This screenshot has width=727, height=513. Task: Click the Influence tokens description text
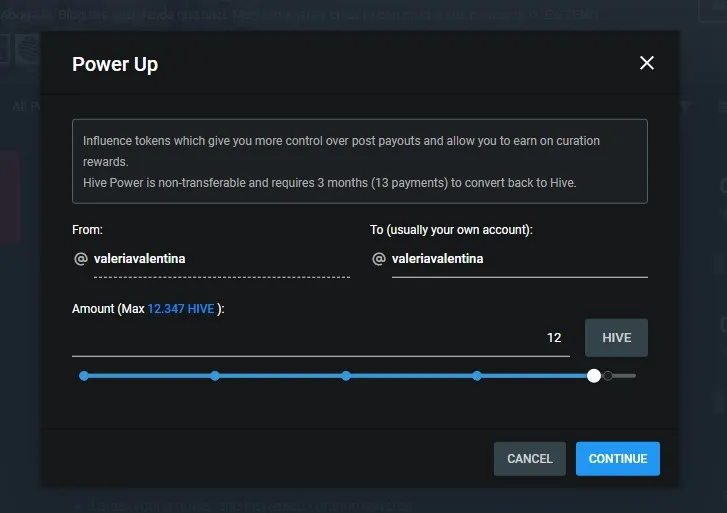pos(341,151)
